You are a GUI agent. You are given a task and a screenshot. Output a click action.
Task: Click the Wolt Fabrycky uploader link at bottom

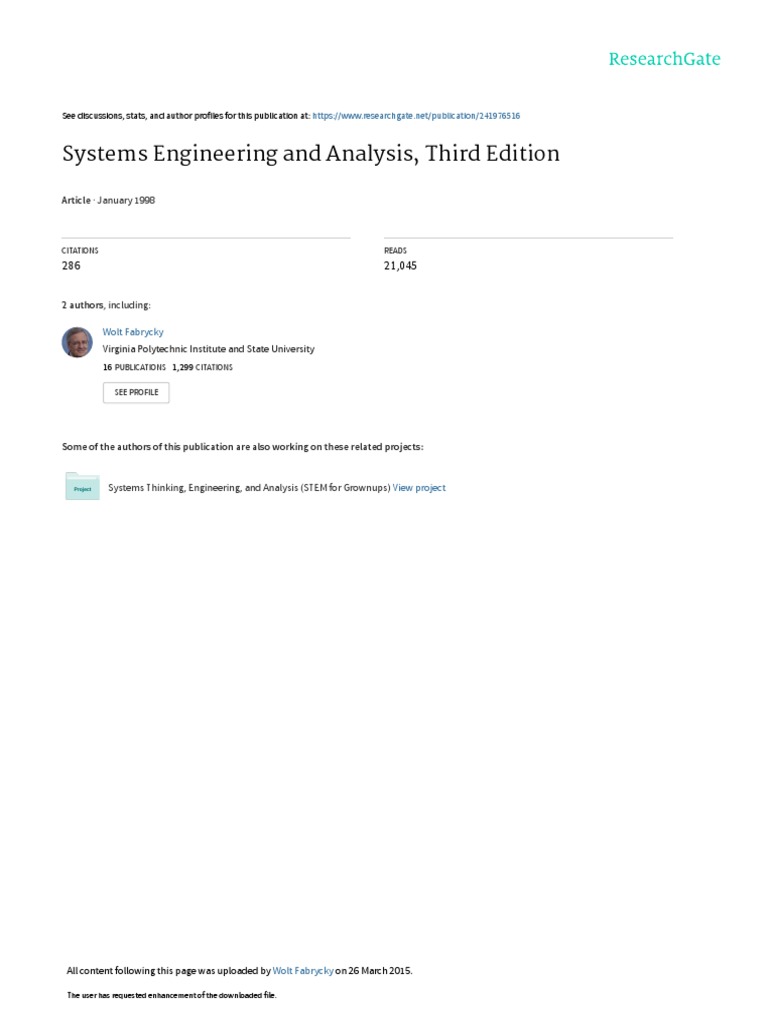click(x=303, y=971)
